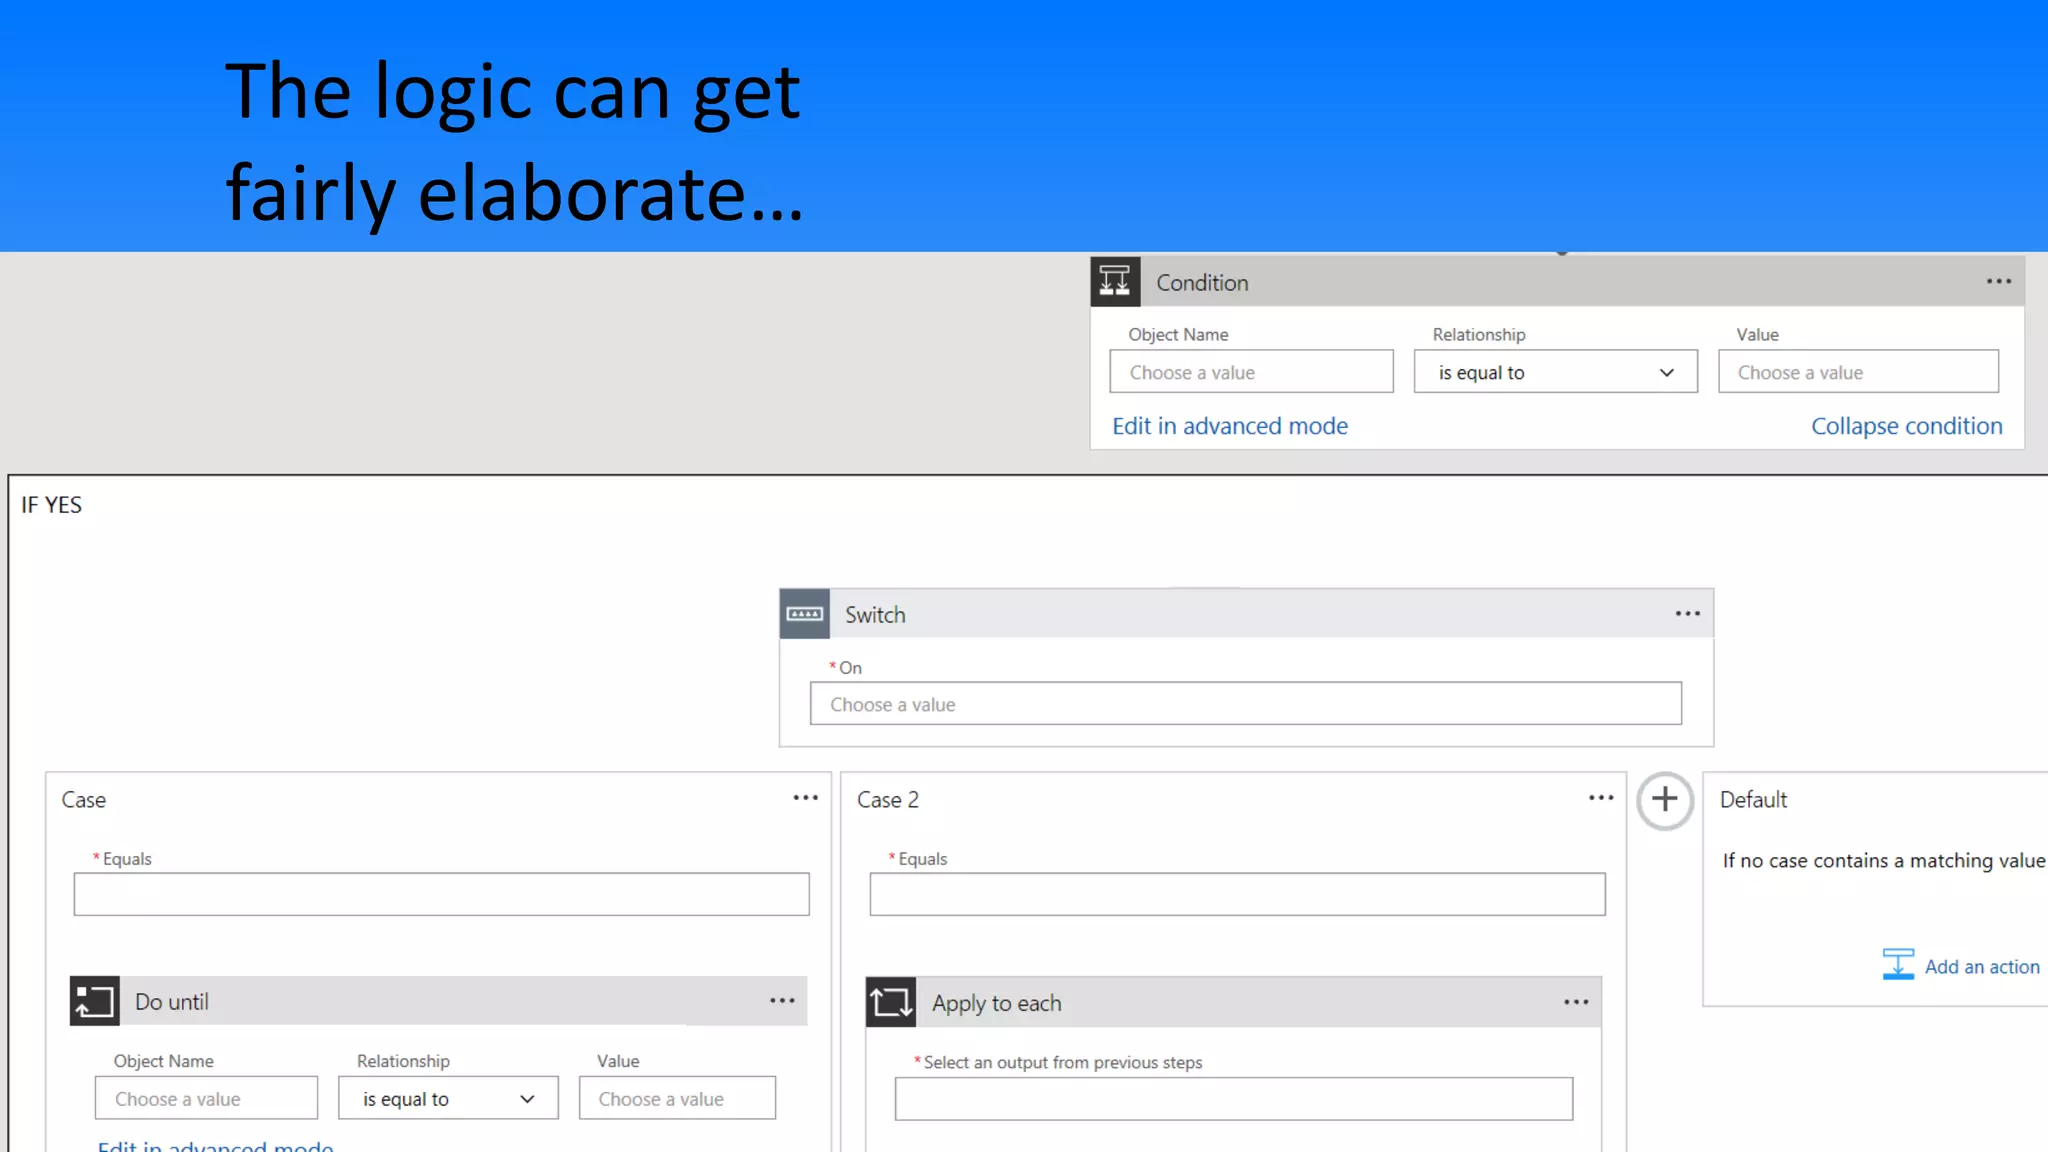Image resolution: width=2048 pixels, height=1152 pixels.
Task: Click Condition Object Name value field
Action: pos(1250,372)
